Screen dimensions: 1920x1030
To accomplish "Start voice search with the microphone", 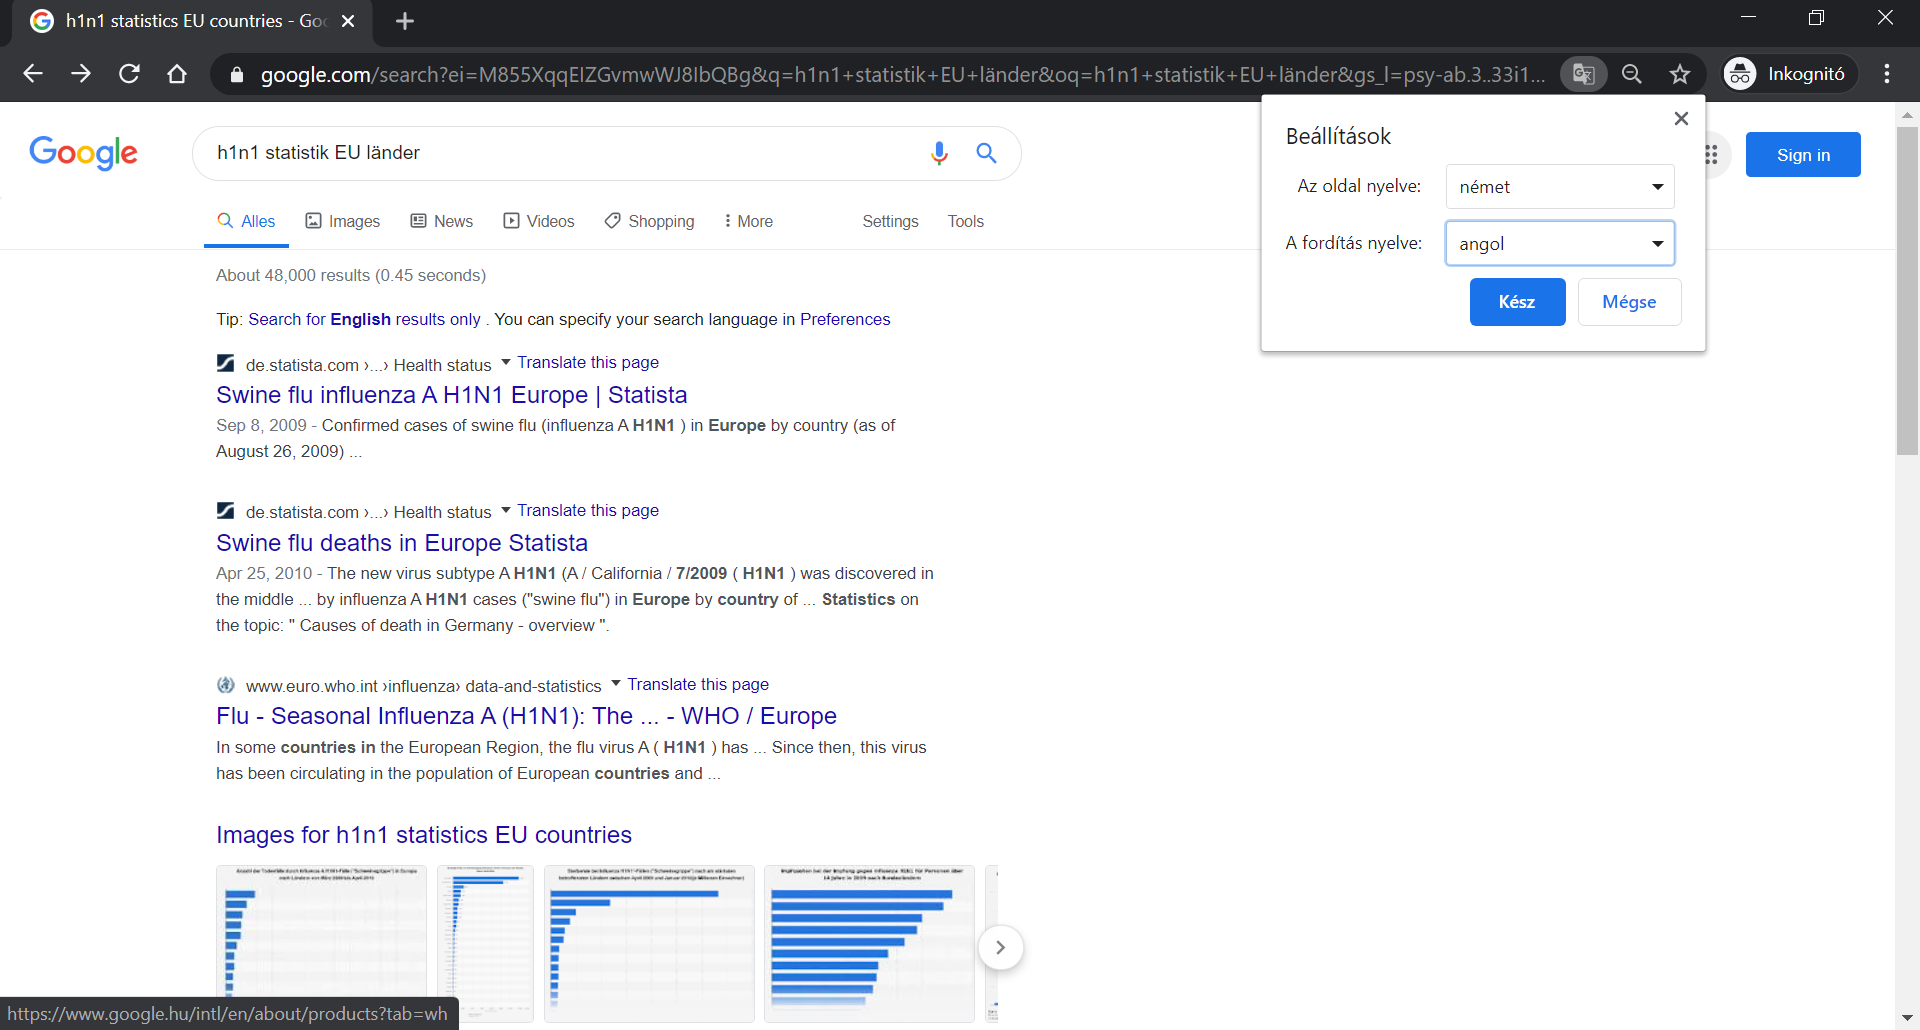I will coord(939,153).
